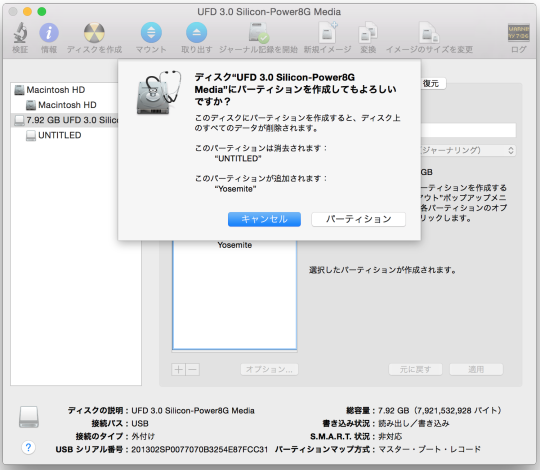Viewport: 540px width, 470px height.
Task: Click the "Yosemite" name in the dialog text
Action: [235, 189]
